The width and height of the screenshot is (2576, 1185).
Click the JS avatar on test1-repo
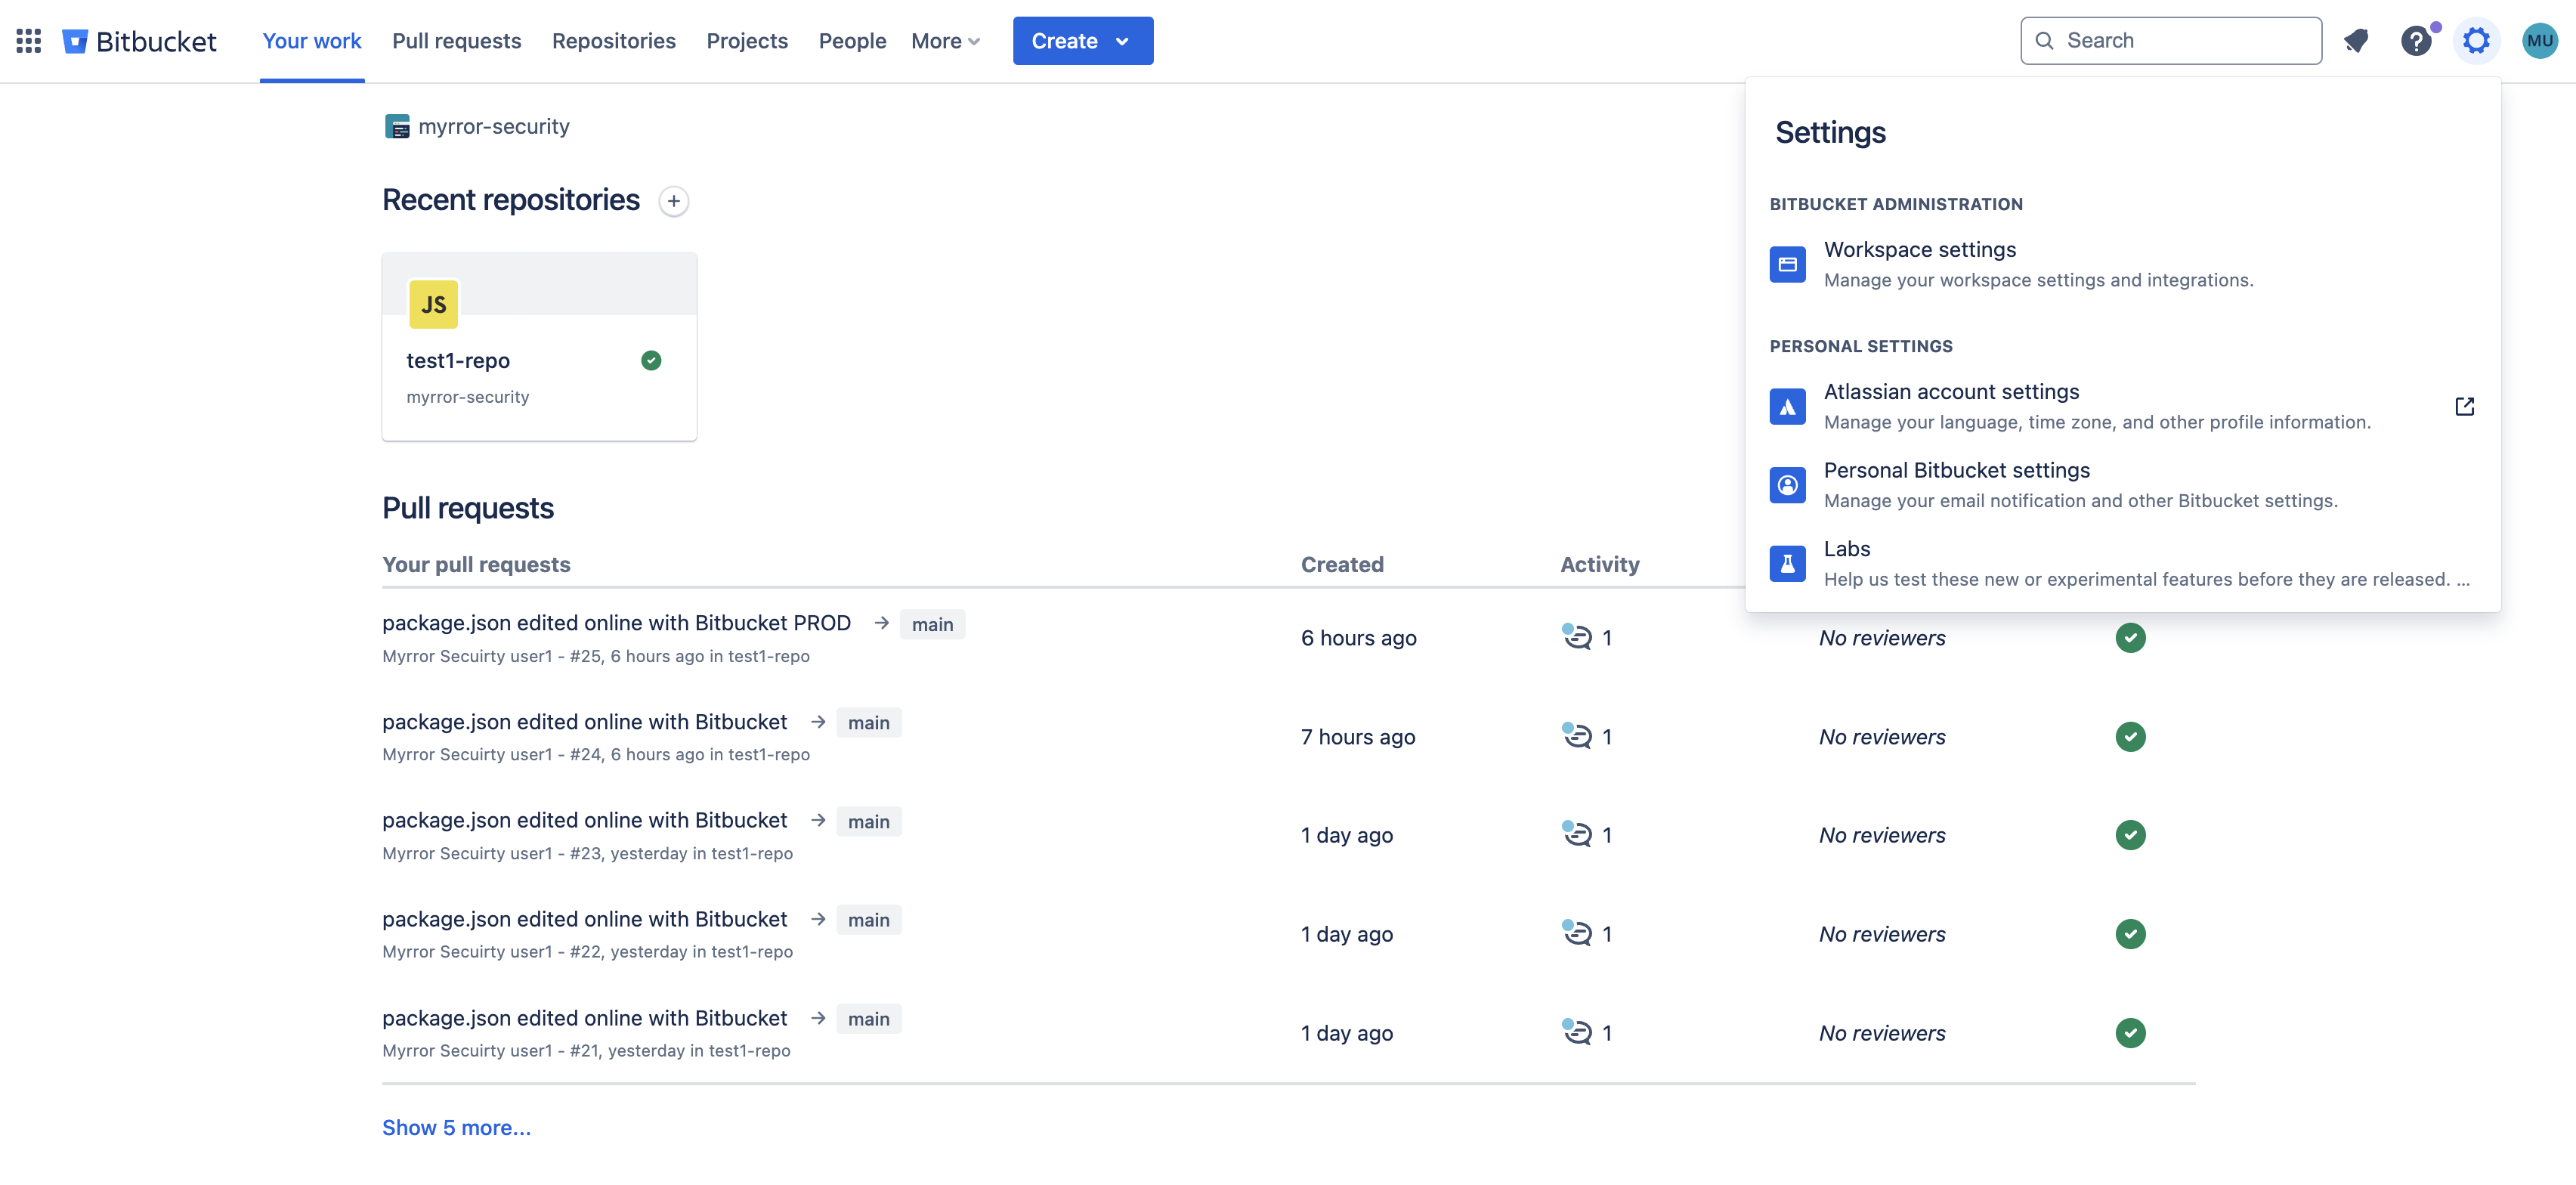(x=433, y=304)
